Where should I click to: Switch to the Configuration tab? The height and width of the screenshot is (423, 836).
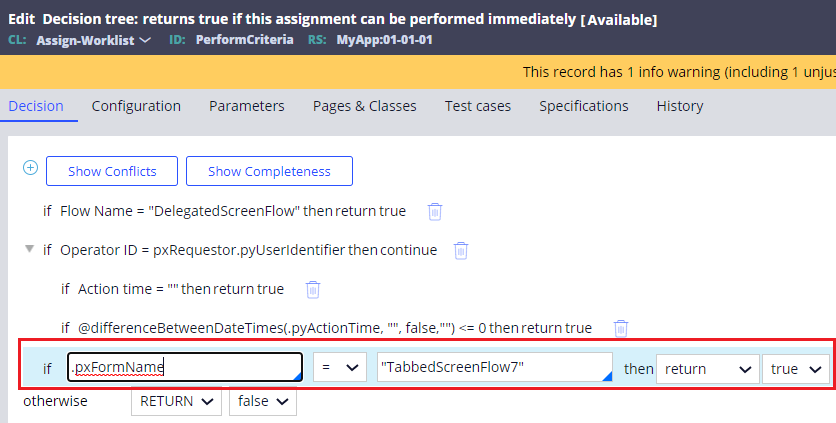pyautogui.click(x=136, y=106)
